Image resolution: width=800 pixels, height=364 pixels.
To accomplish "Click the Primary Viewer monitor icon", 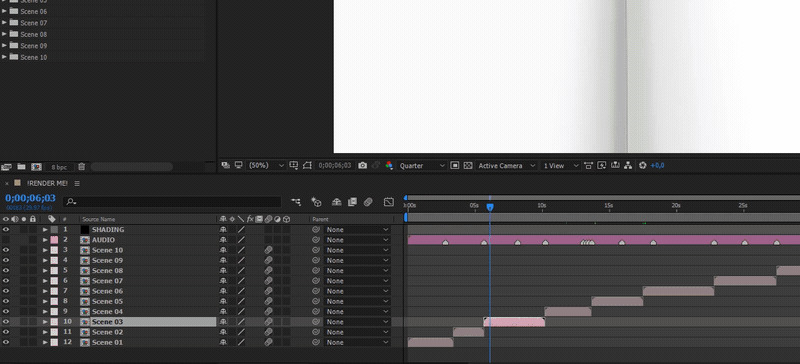I will click(238, 165).
